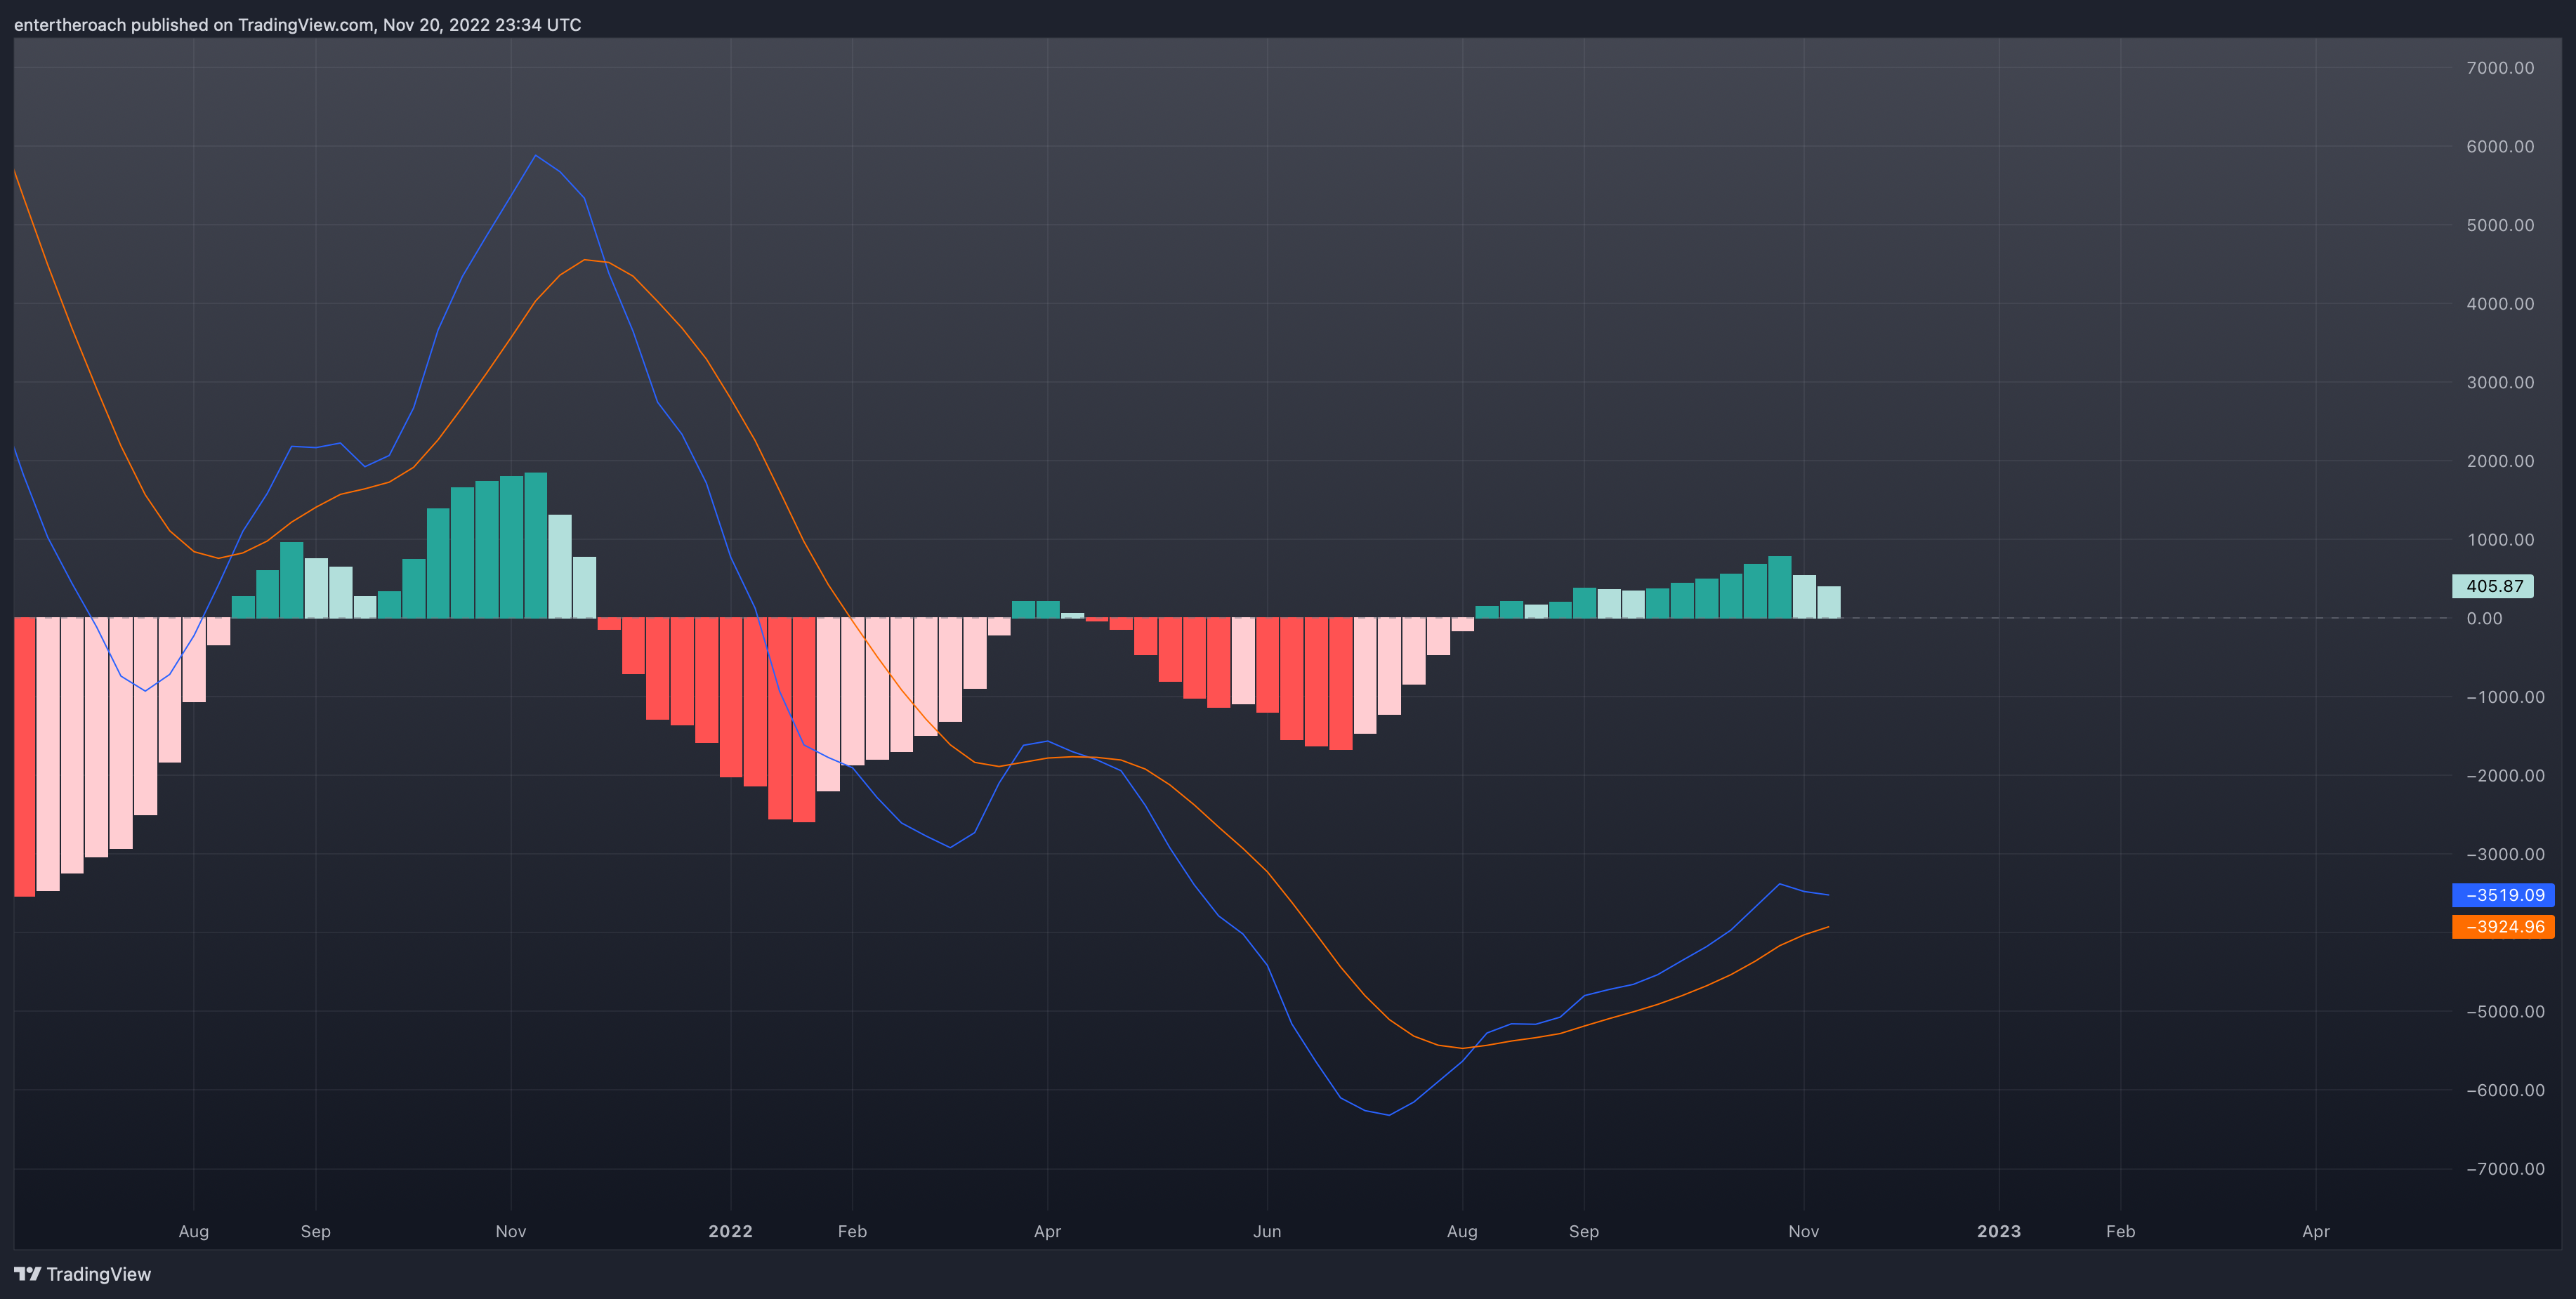
Task: Click the last Apr label on time axis
Action: pos(2315,1231)
